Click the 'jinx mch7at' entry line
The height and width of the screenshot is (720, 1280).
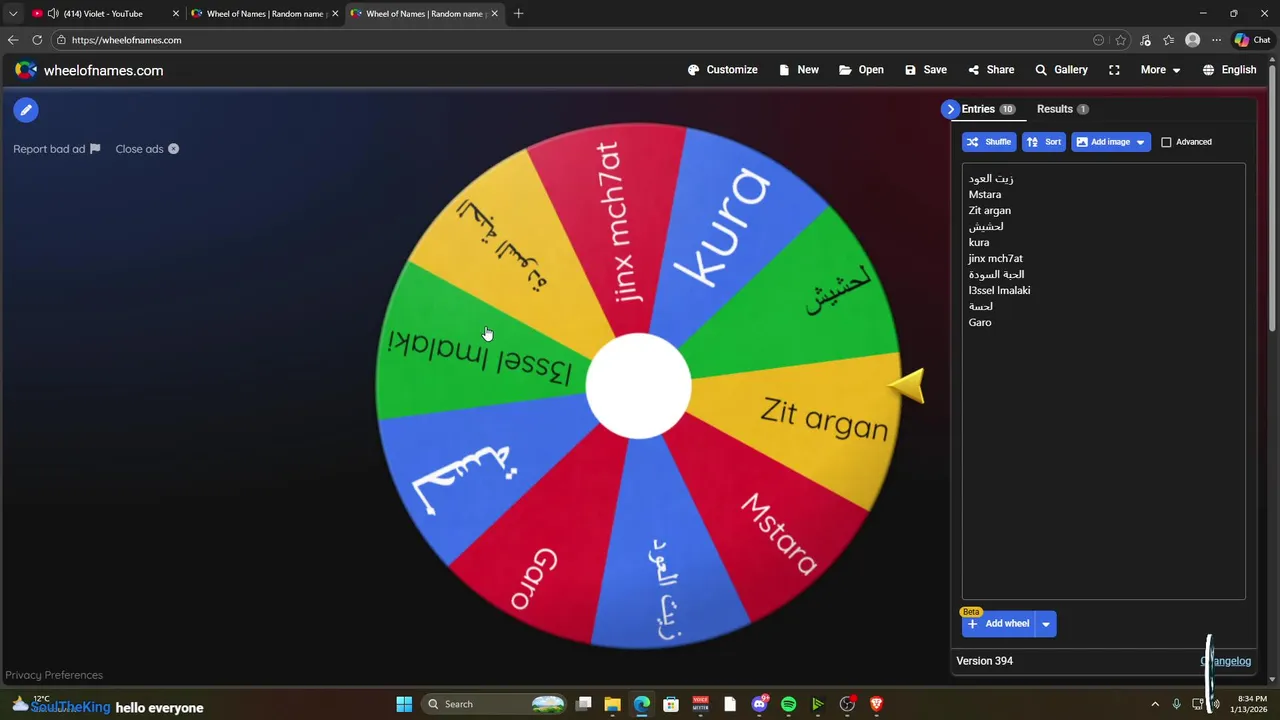pos(996,259)
